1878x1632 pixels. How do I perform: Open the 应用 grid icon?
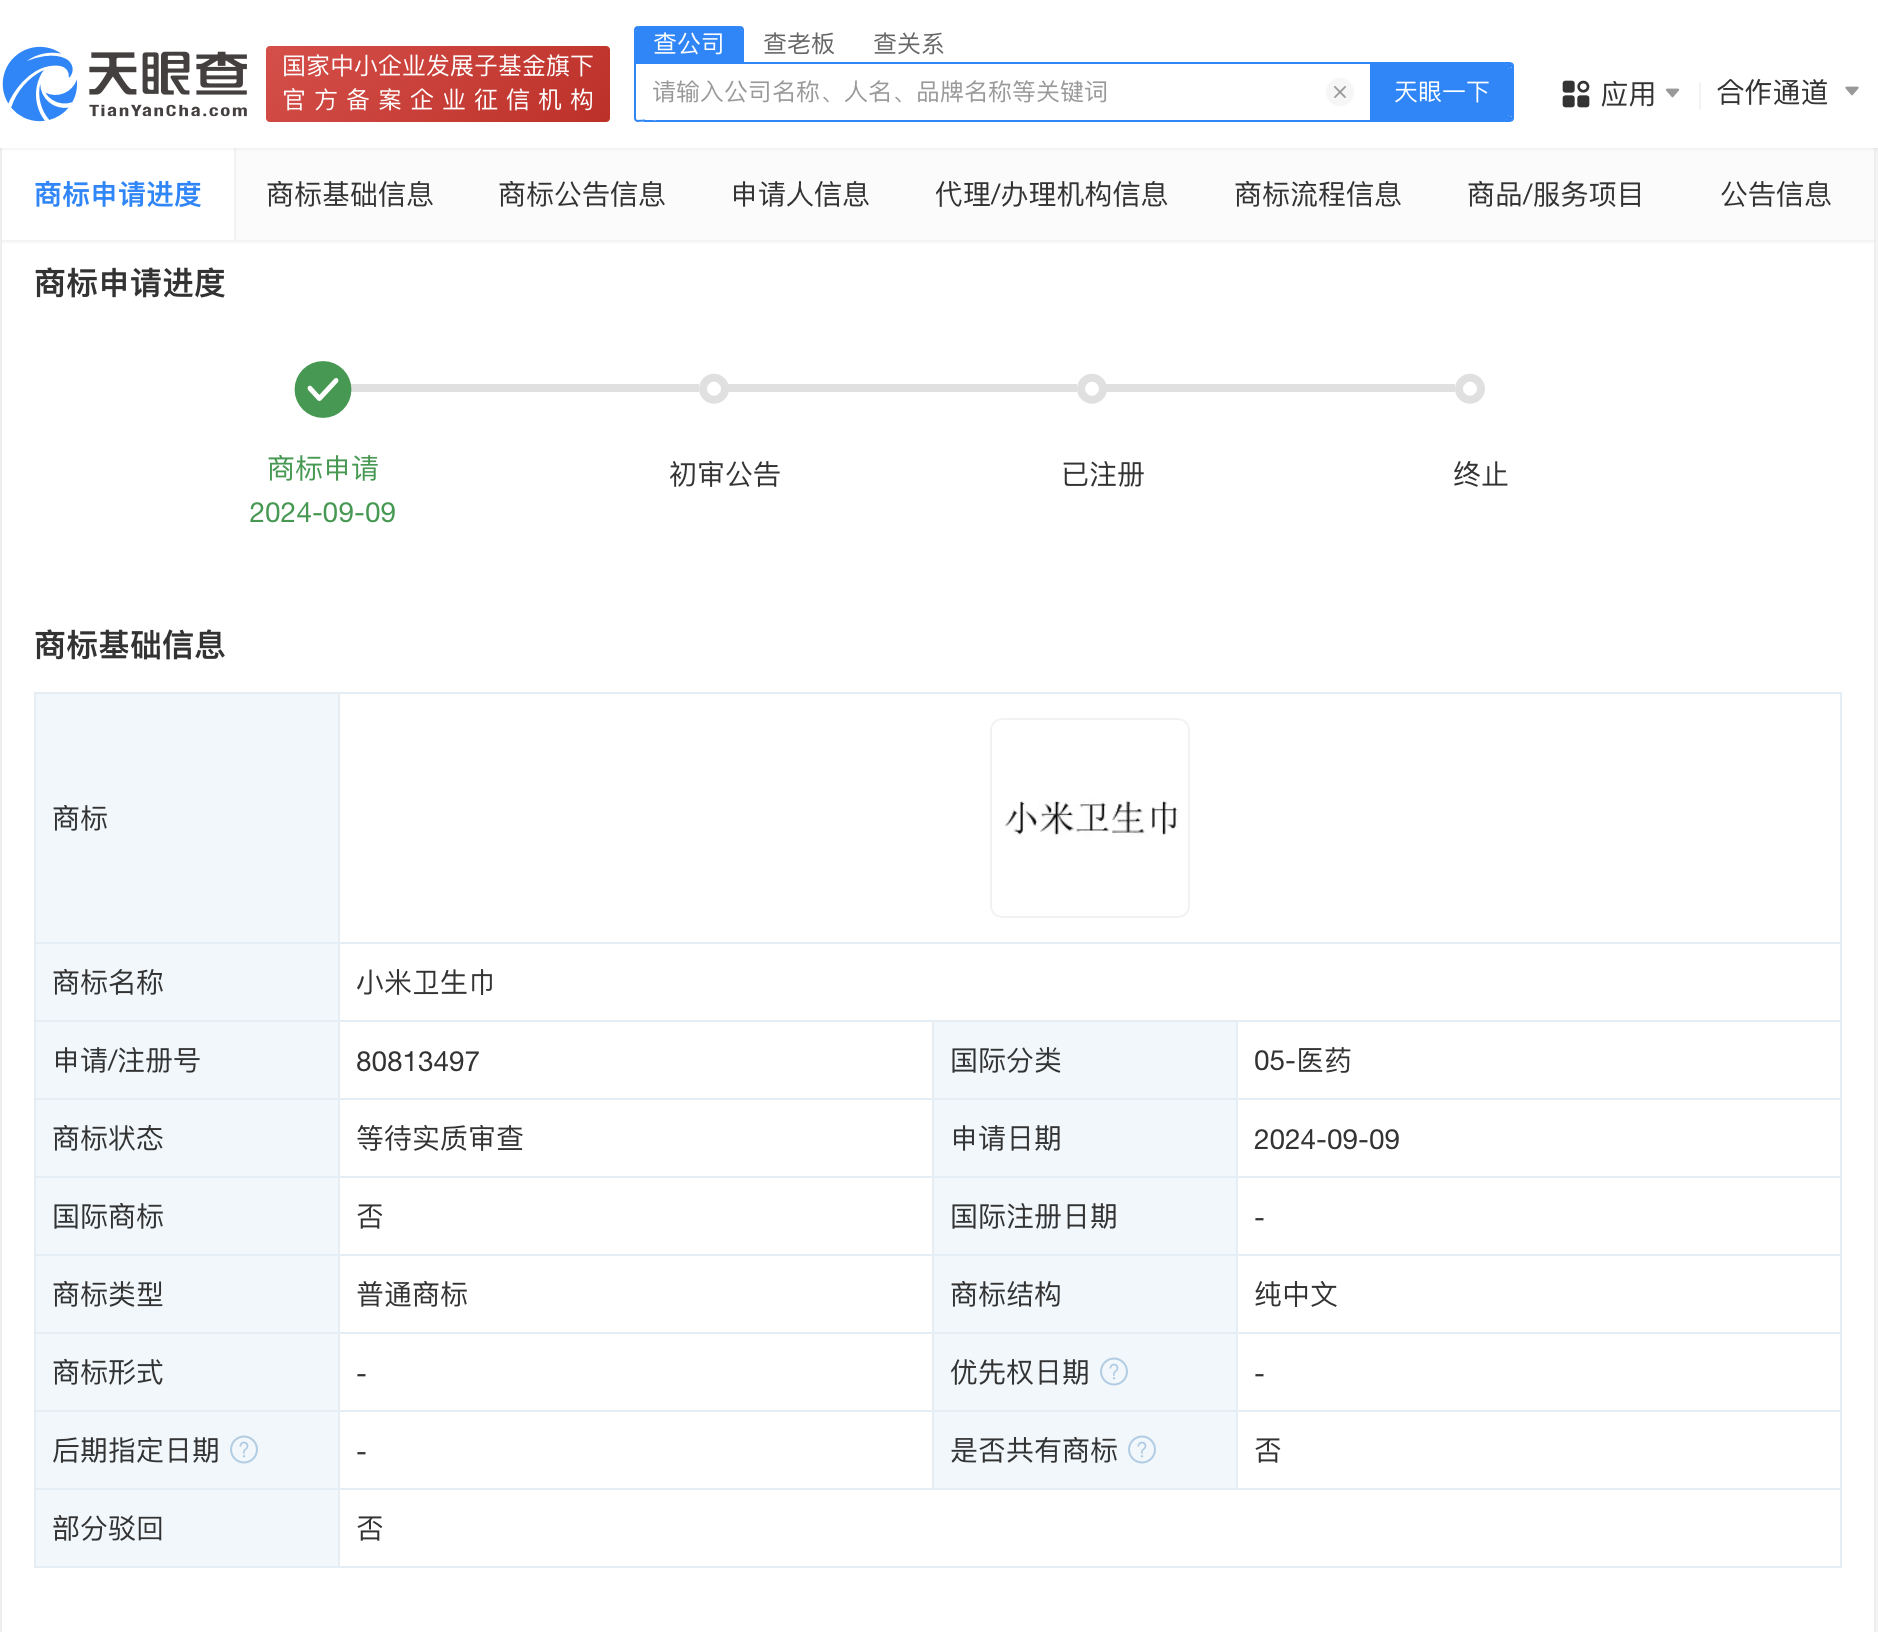tap(1577, 92)
